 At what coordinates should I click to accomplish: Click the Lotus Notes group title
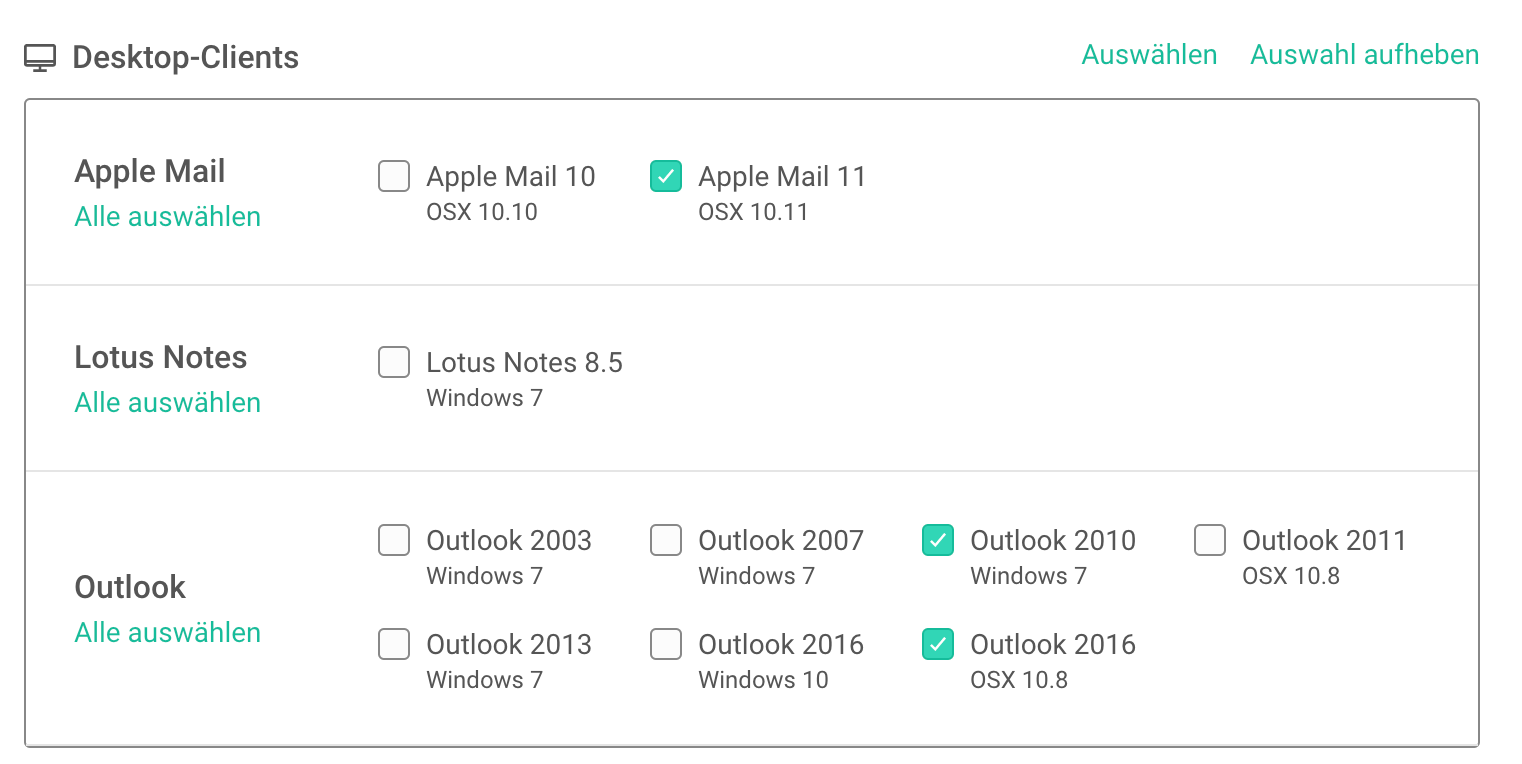point(161,357)
